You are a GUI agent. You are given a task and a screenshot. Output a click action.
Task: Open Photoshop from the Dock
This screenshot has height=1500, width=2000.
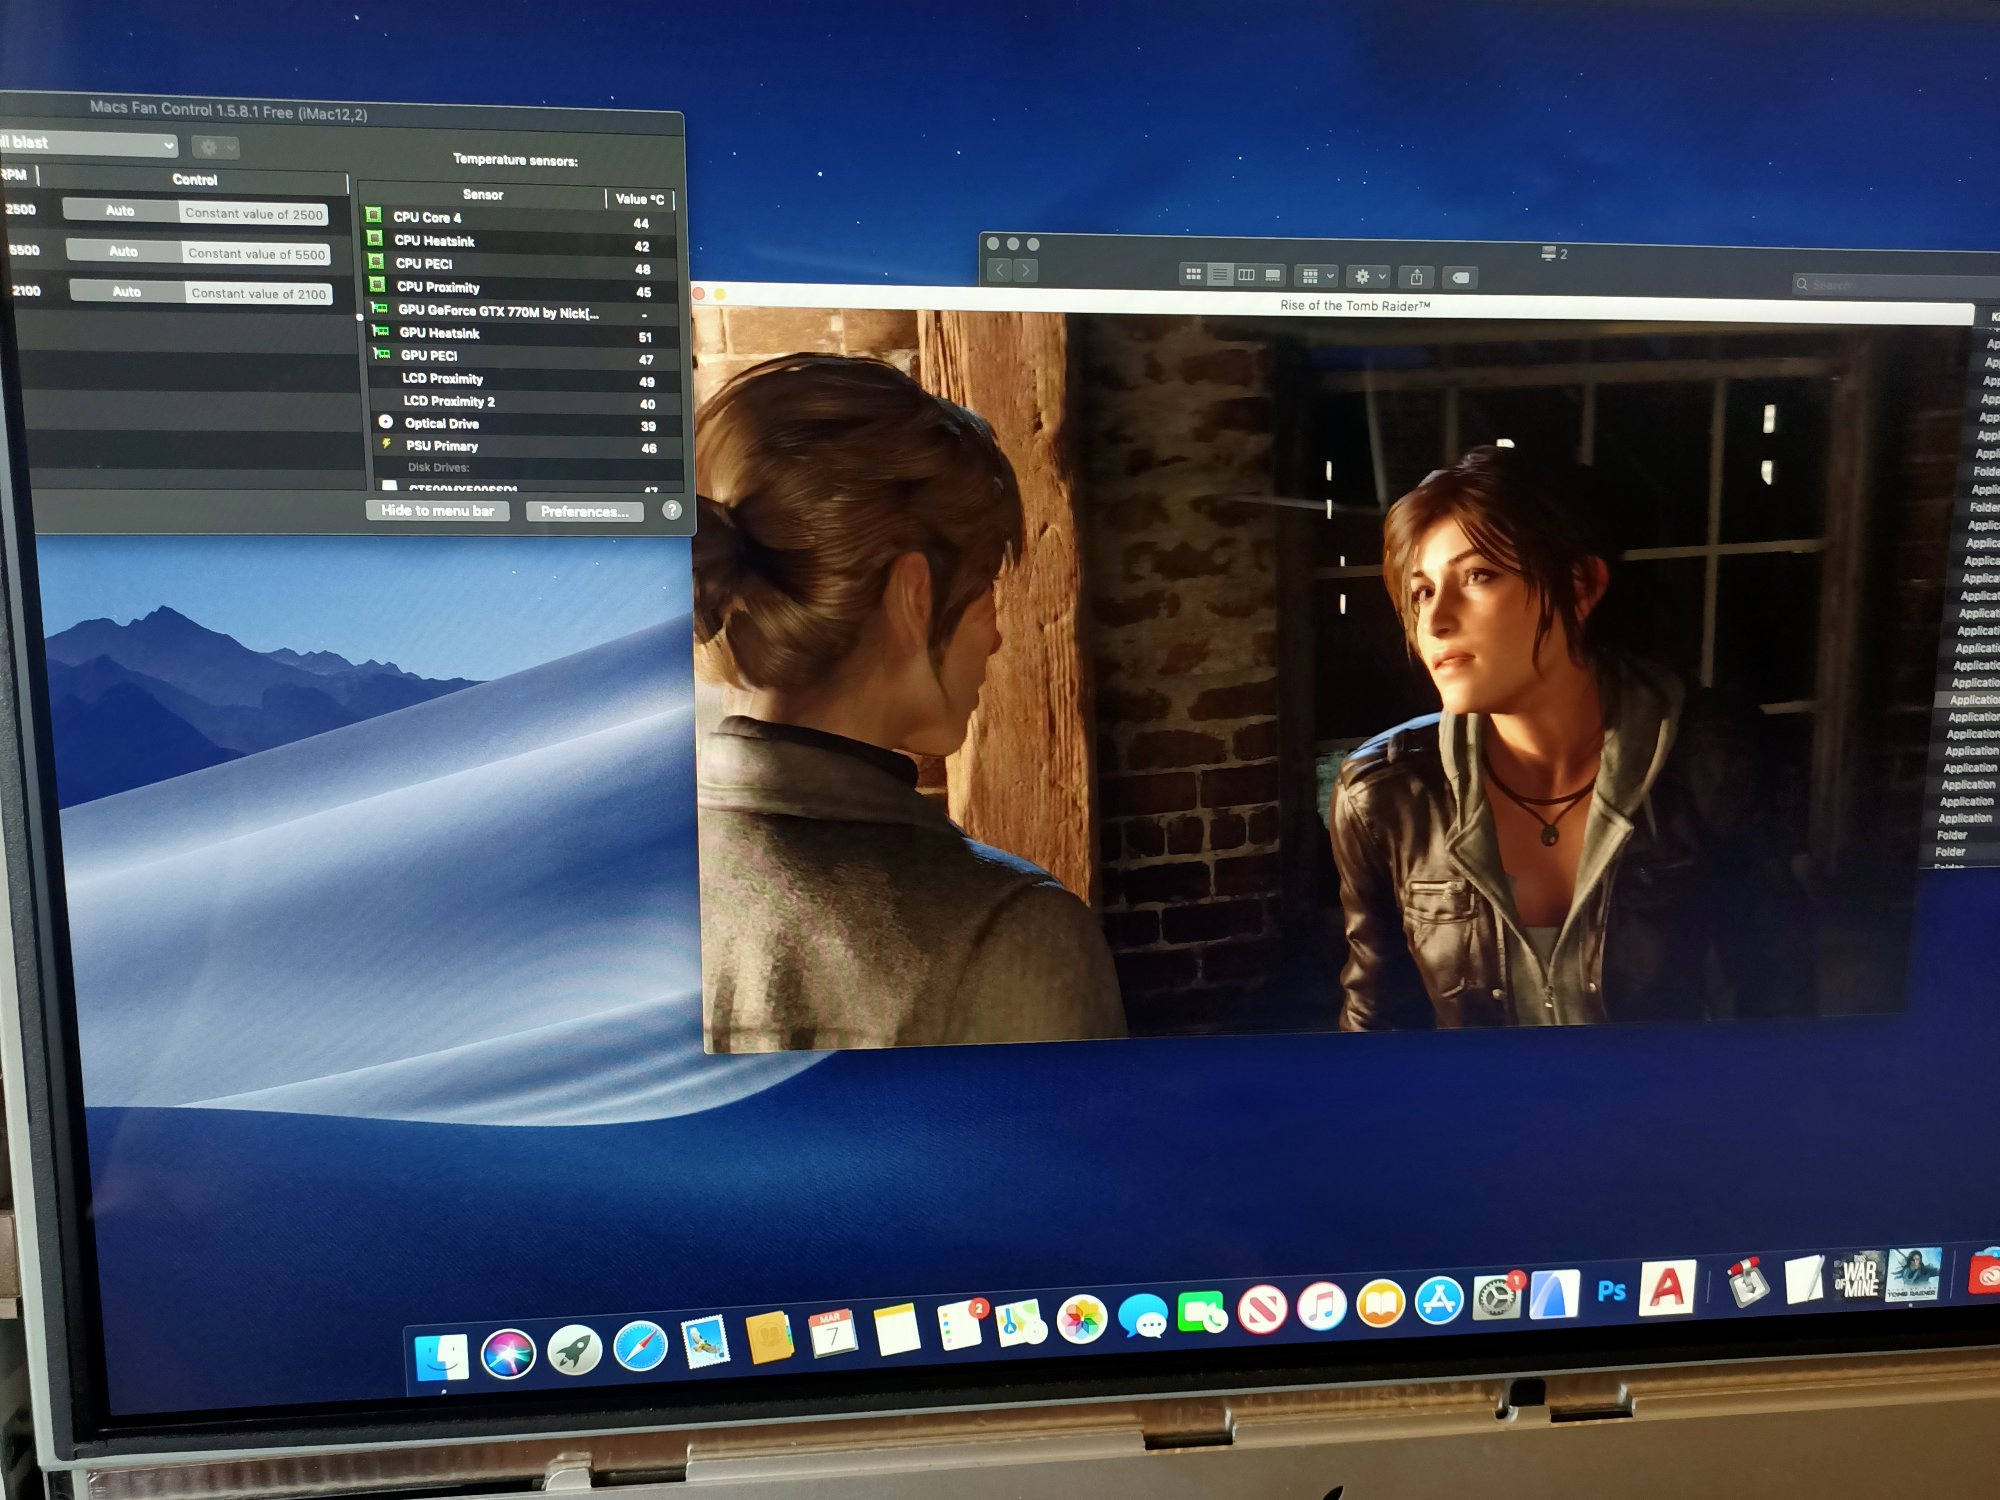[x=1611, y=1291]
